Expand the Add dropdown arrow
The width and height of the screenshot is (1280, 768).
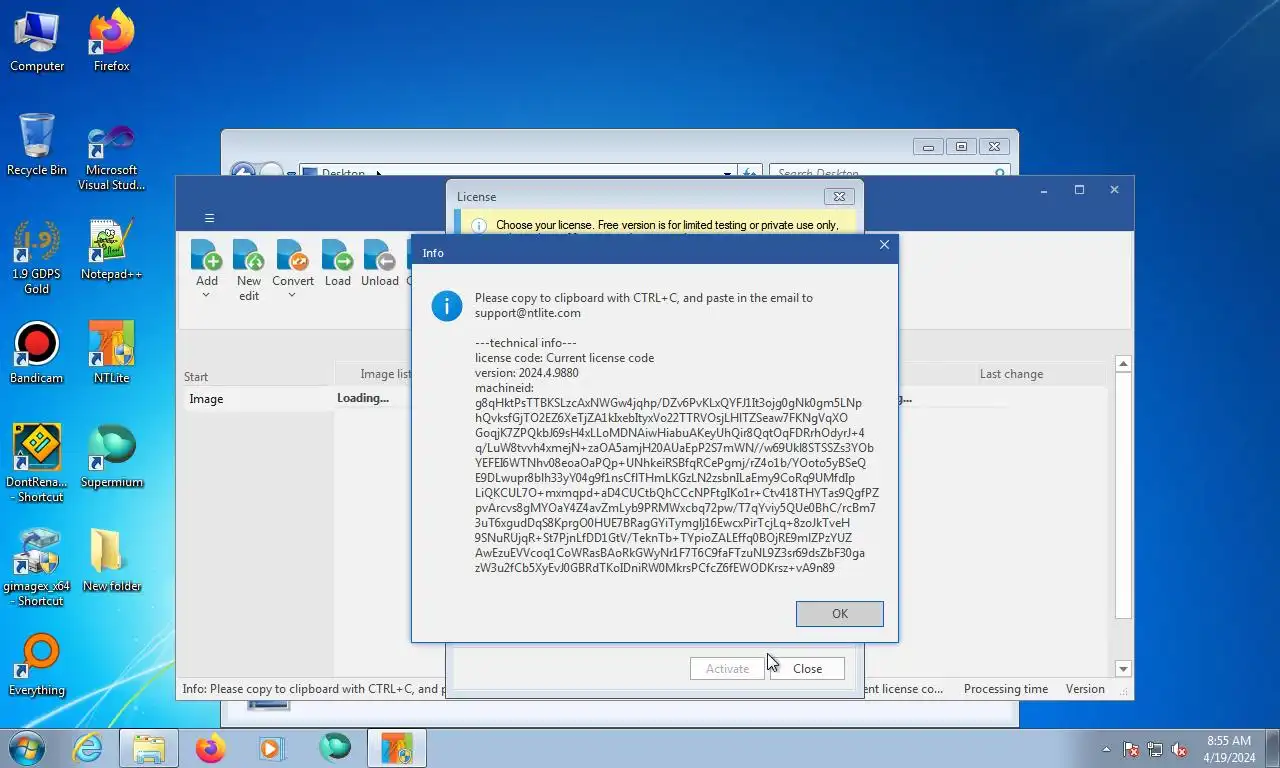pos(207,296)
